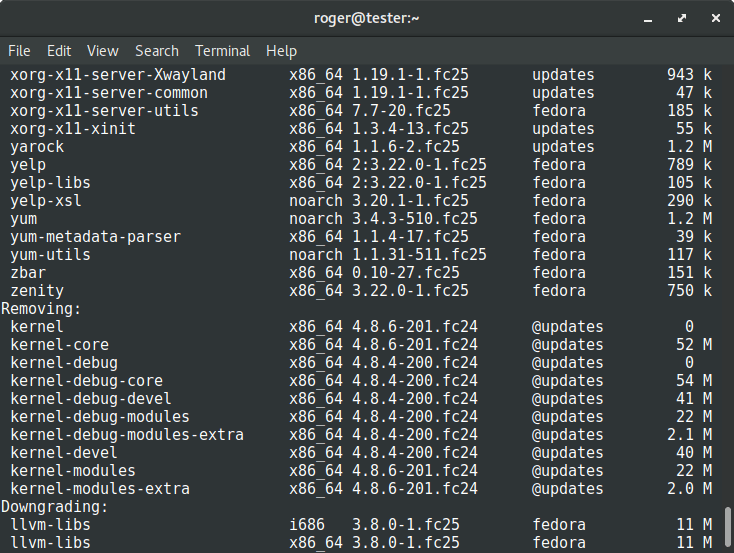
Task: Open the Search menu
Action: [x=157, y=51]
